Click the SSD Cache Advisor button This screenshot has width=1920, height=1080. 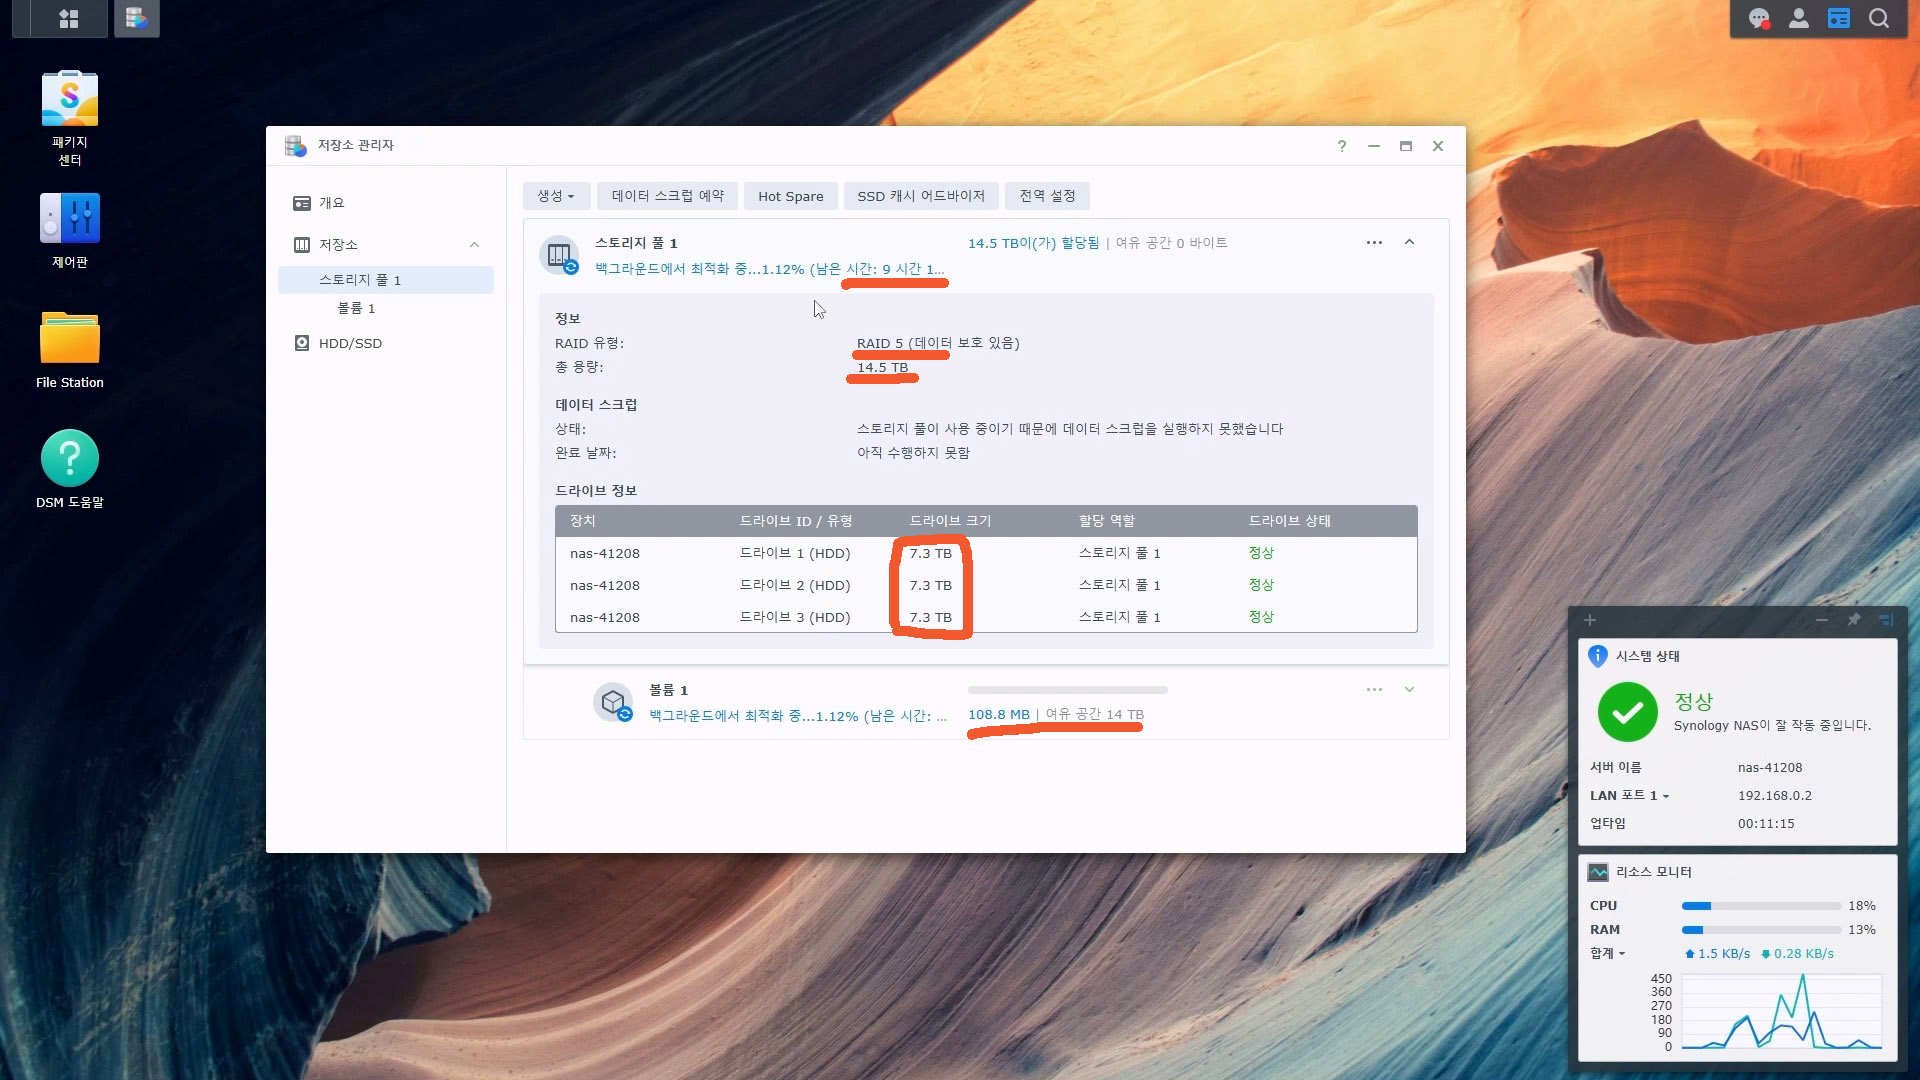[920, 196]
